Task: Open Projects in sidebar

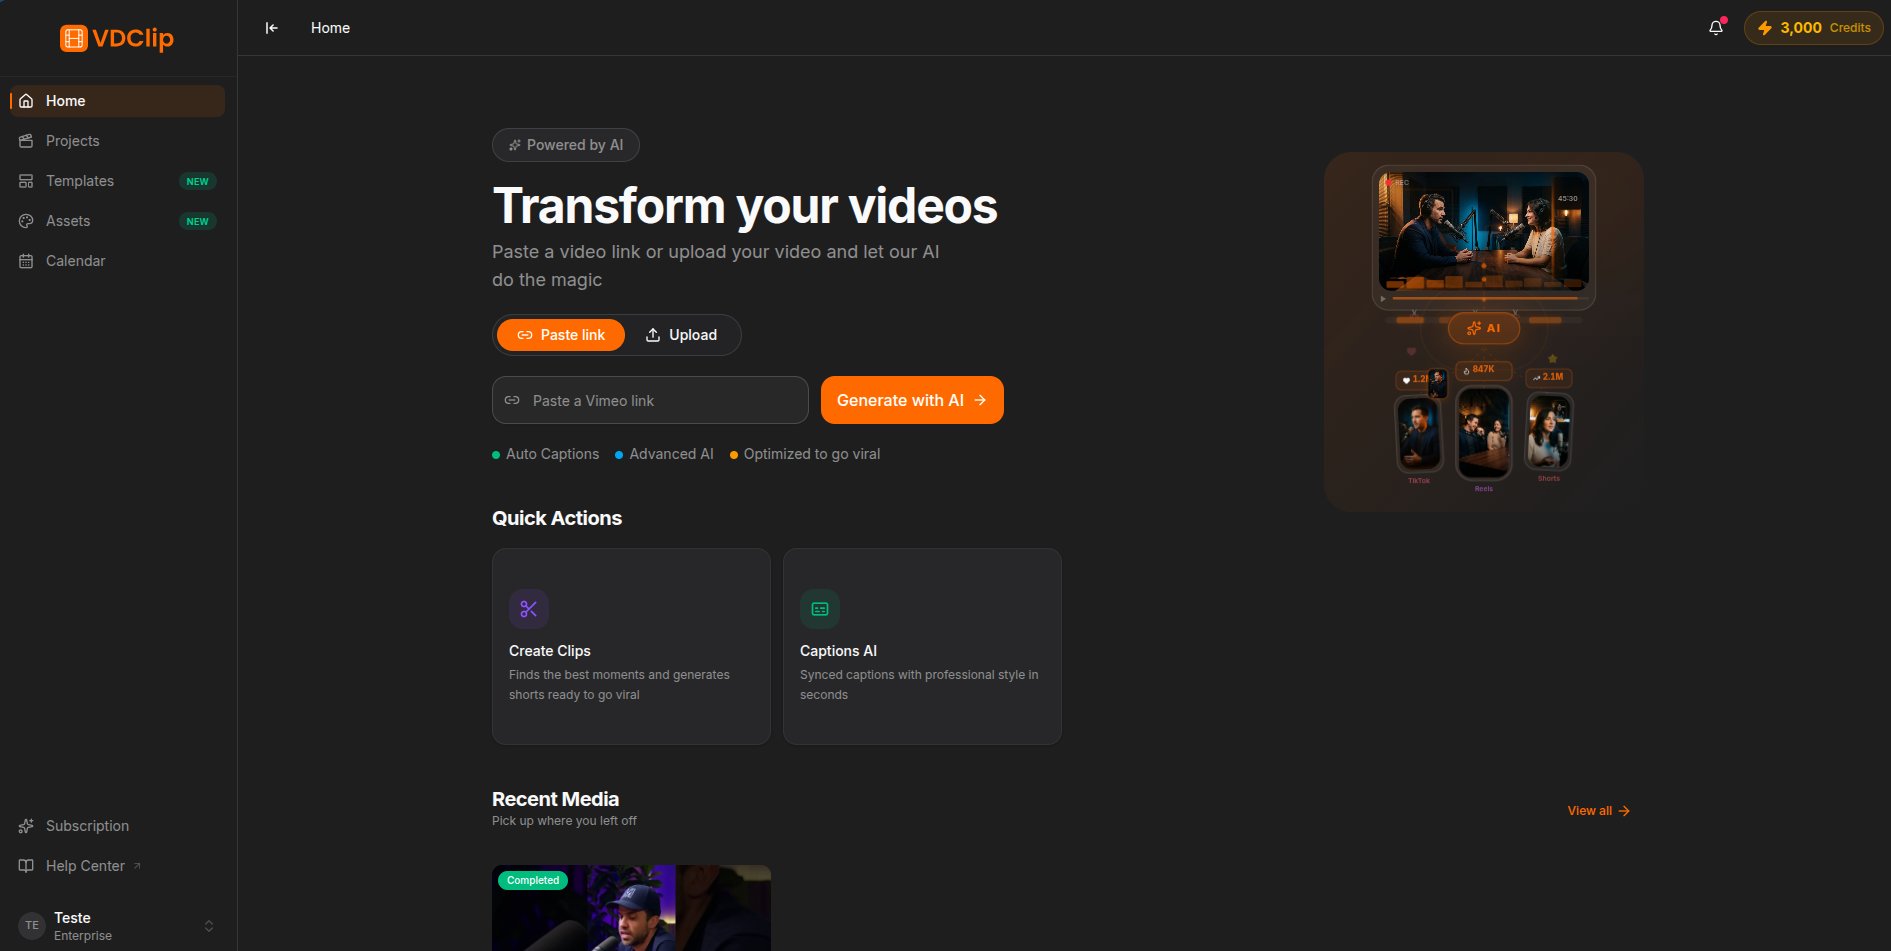Action: (117, 141)
